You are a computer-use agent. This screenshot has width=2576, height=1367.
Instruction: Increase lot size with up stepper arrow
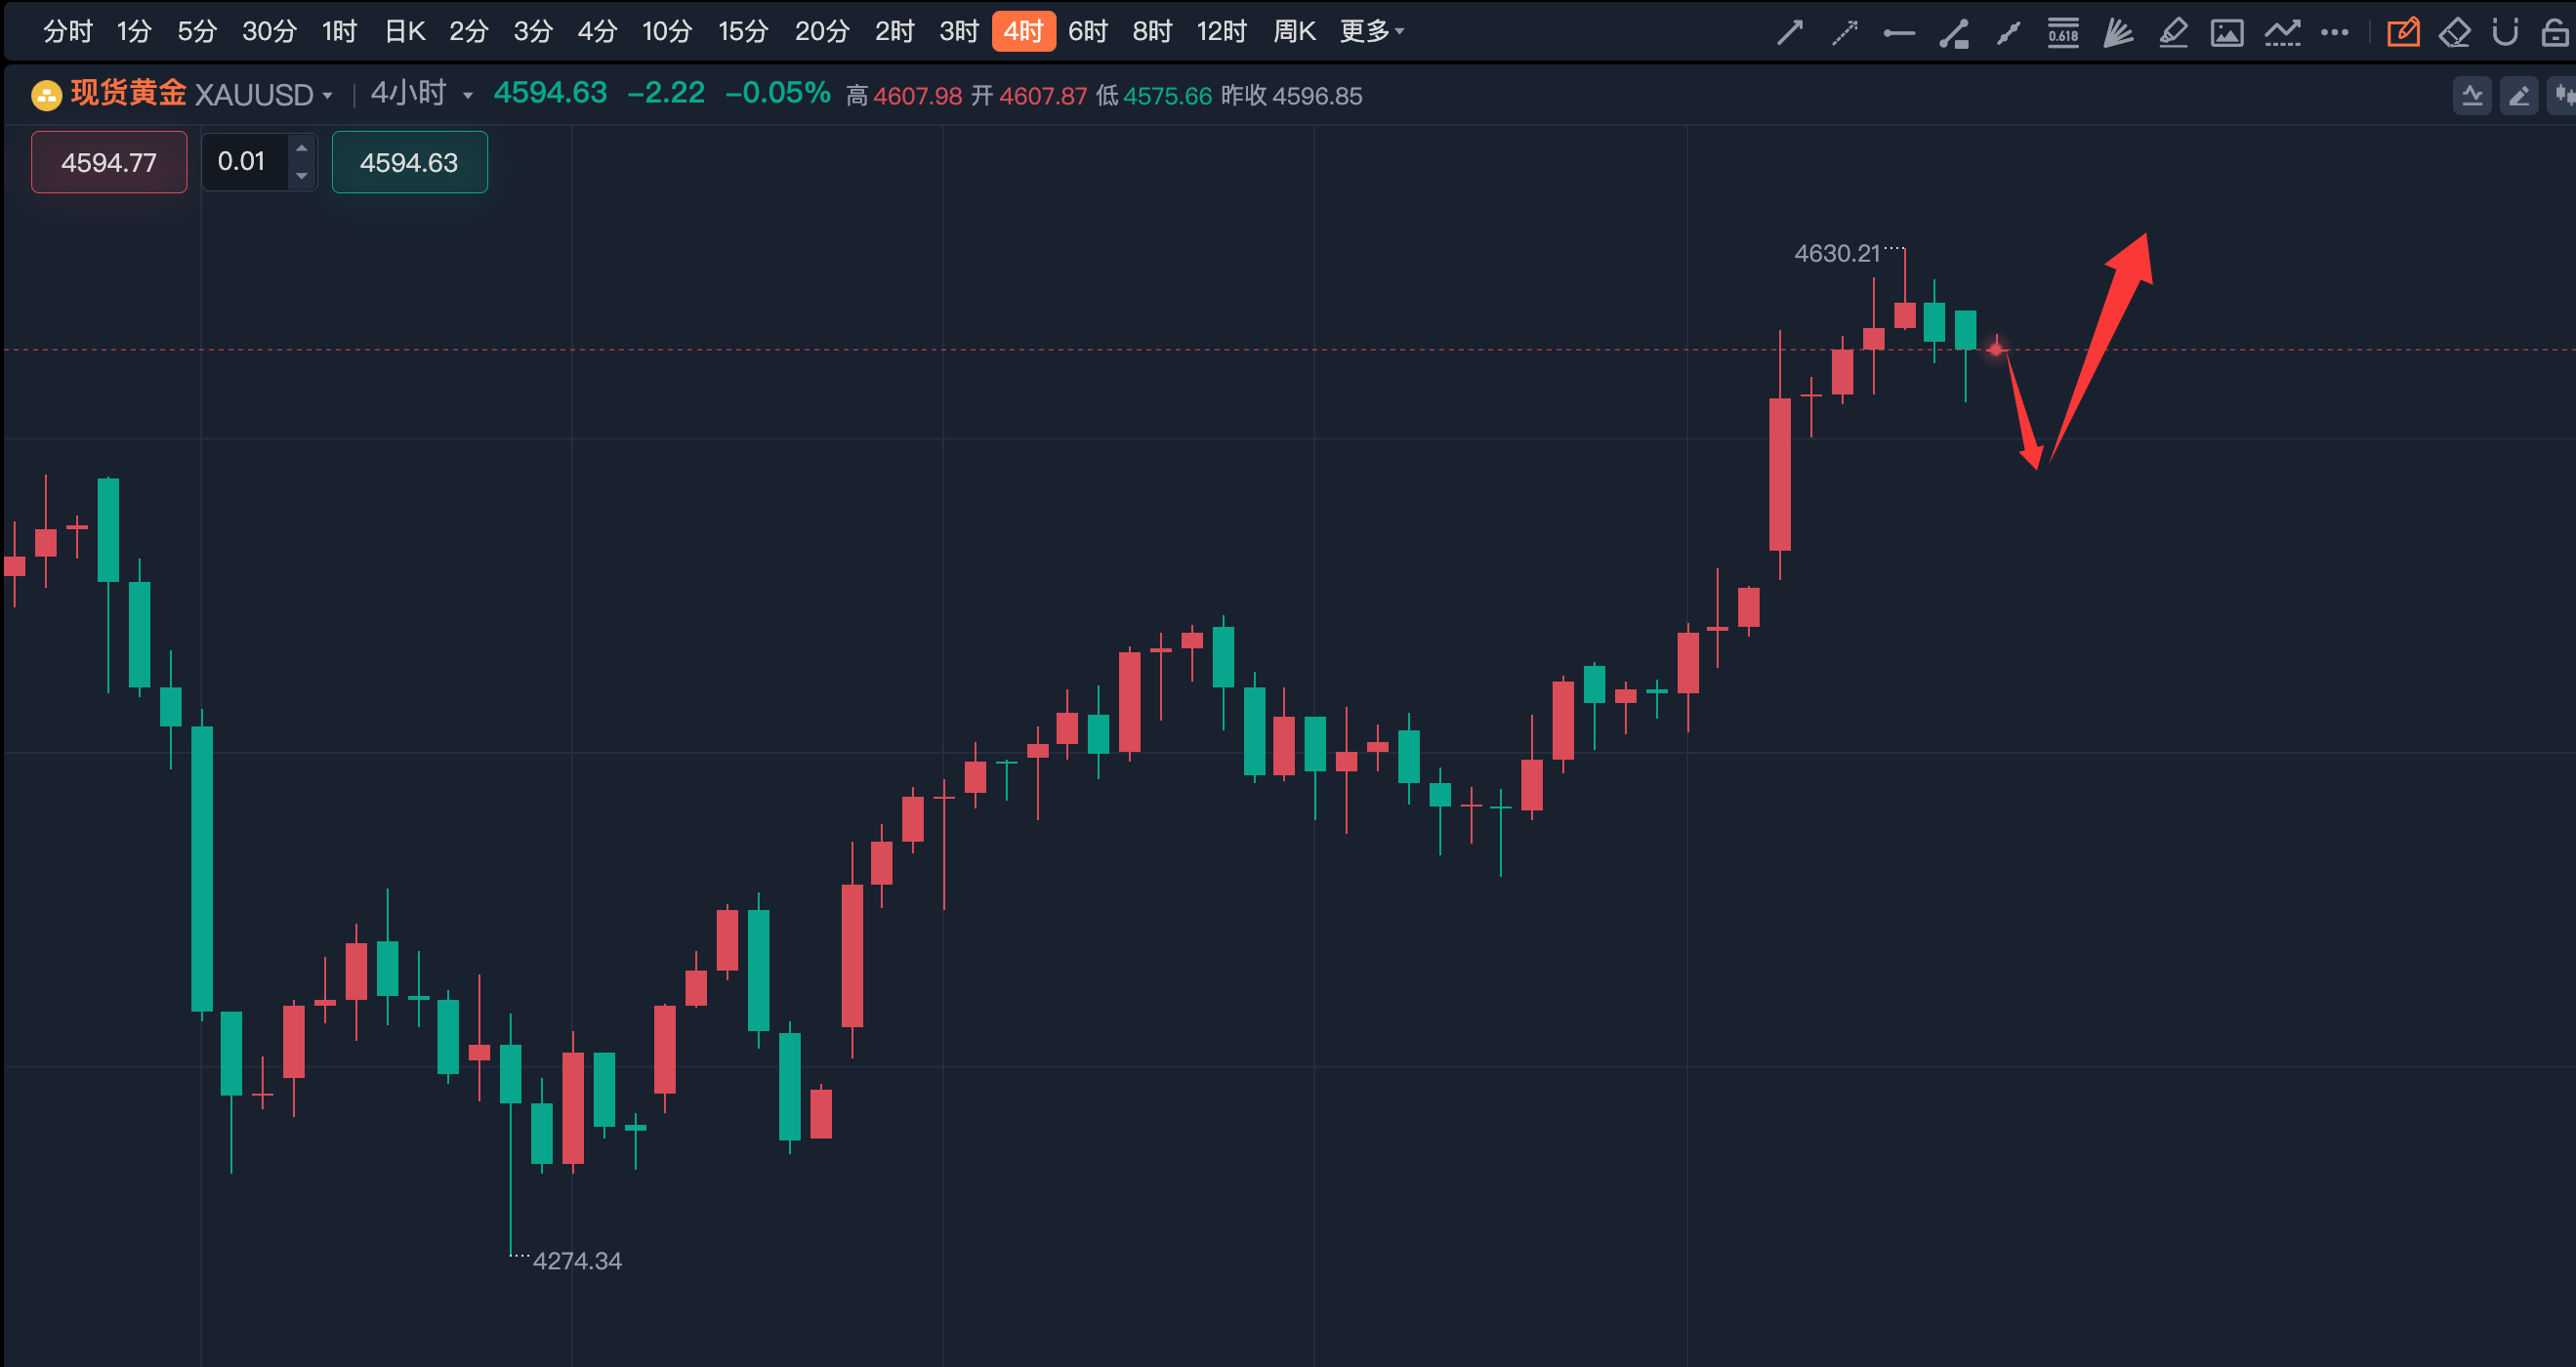pos(301,148)
